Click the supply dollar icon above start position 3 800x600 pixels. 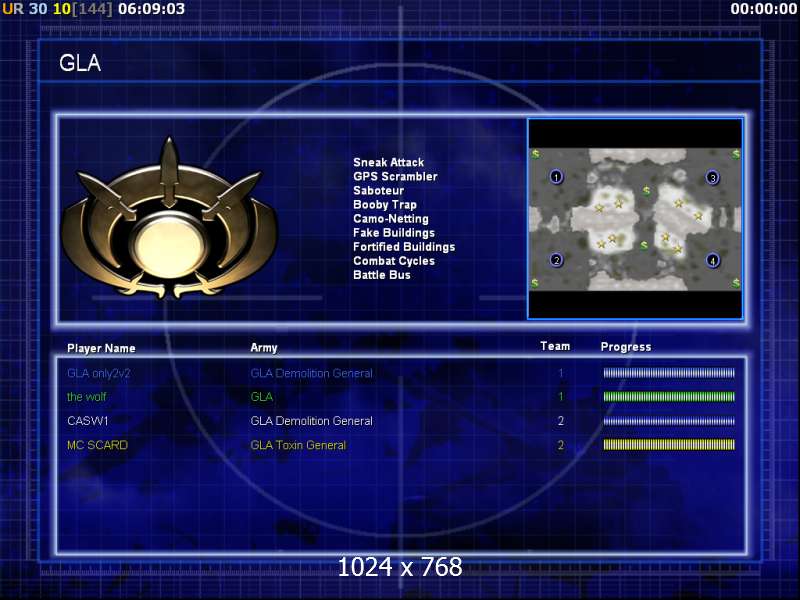(x=736, y=154)
